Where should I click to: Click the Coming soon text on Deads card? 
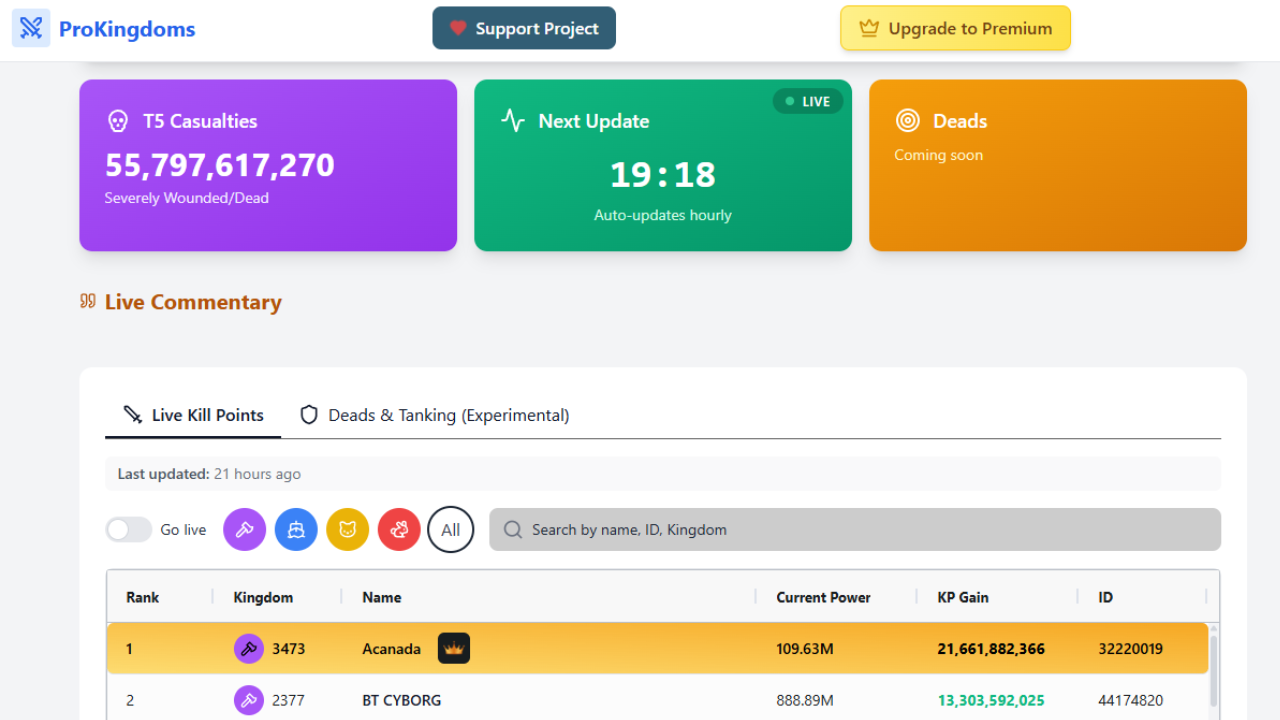coord(939,155)
